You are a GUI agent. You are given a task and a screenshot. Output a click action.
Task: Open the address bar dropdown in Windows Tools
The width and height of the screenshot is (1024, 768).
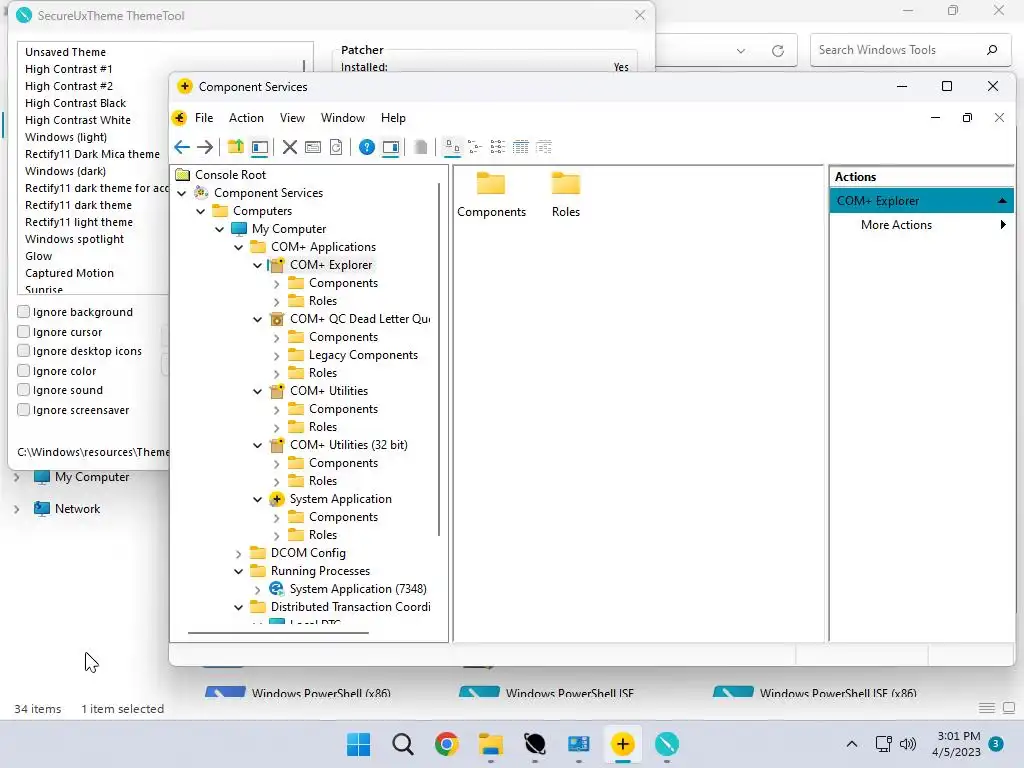[x=741, y=50]
